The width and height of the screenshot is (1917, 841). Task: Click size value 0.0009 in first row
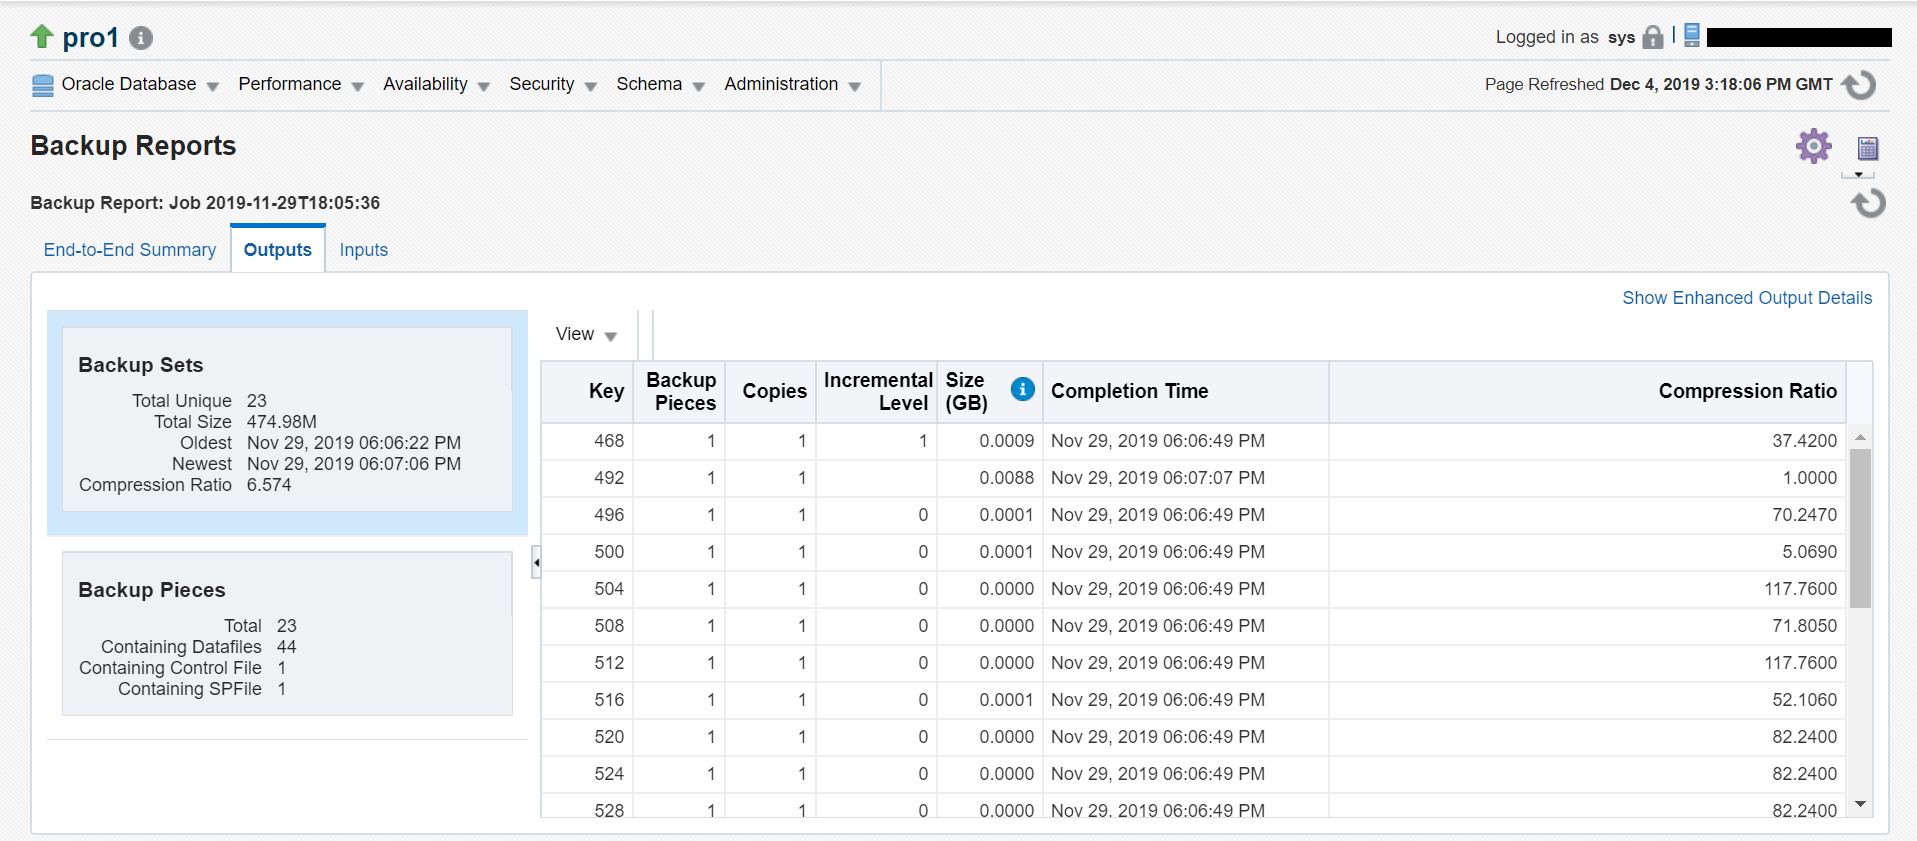[1007, 441]
